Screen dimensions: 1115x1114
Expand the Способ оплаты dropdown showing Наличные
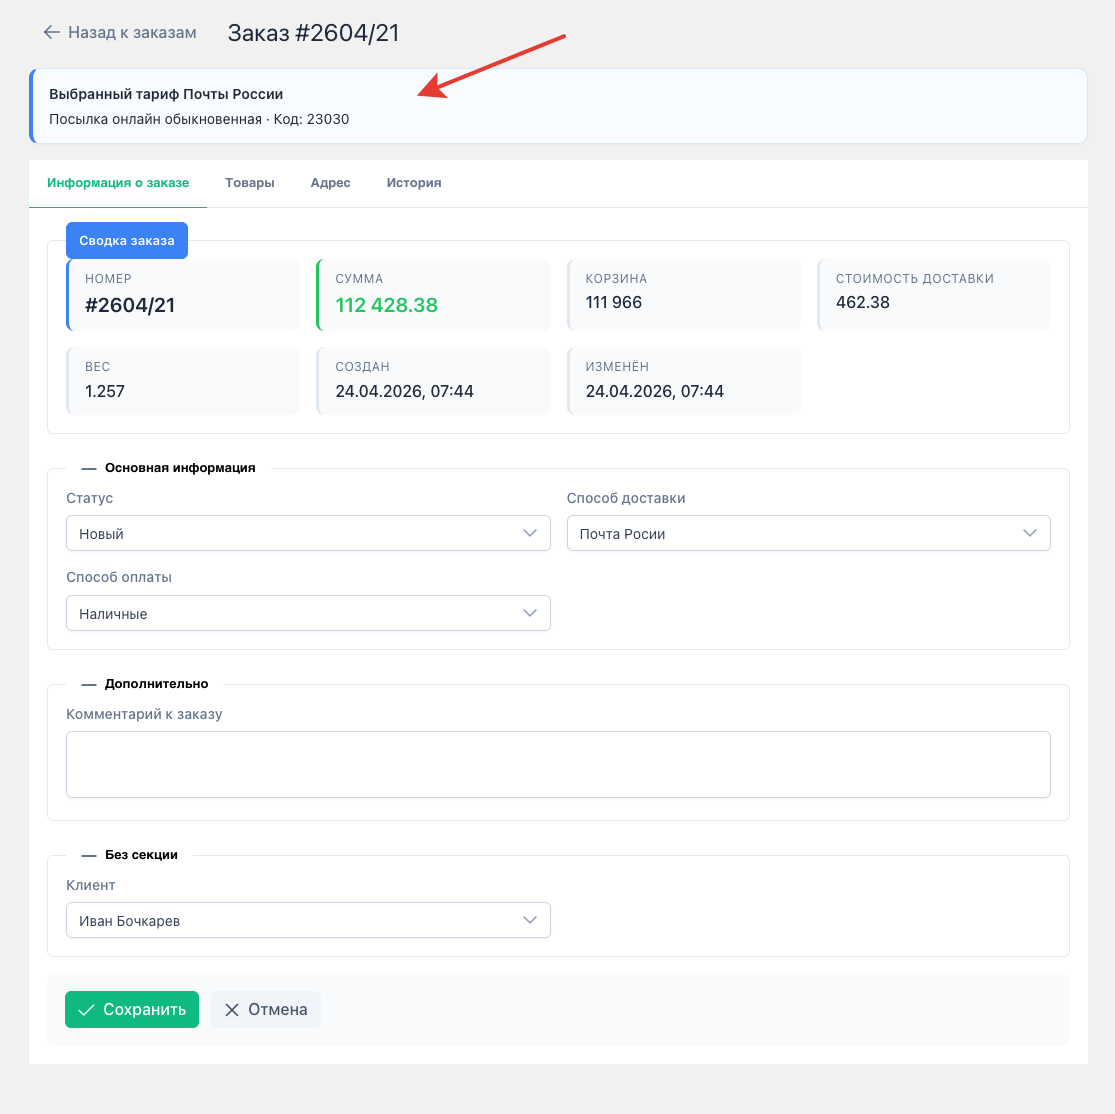pyautogui.click(x=308, y=614)
